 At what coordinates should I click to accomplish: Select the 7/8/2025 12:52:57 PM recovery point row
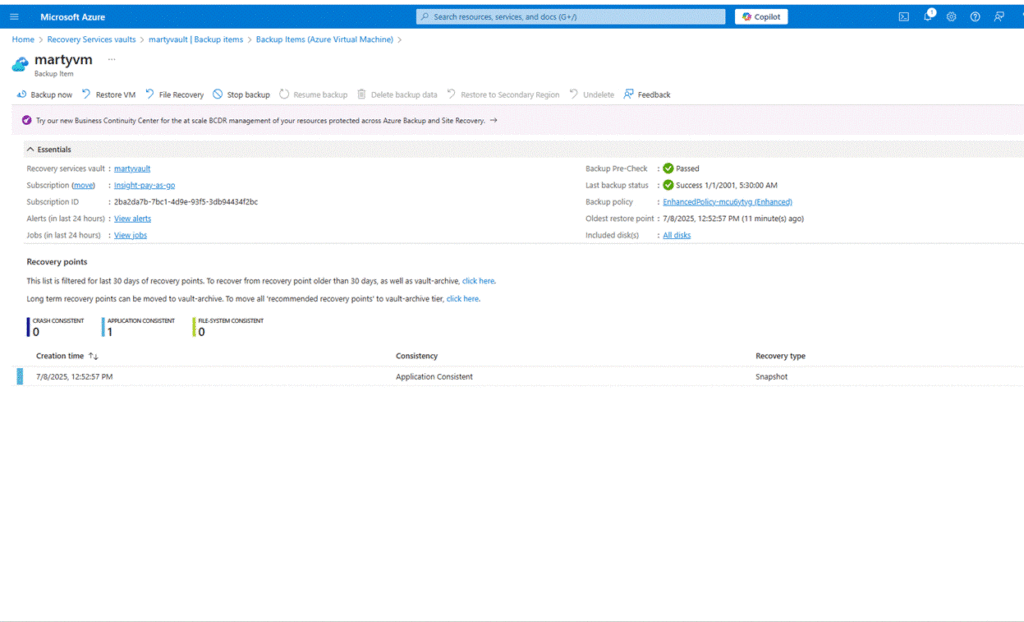pos(75,377)
